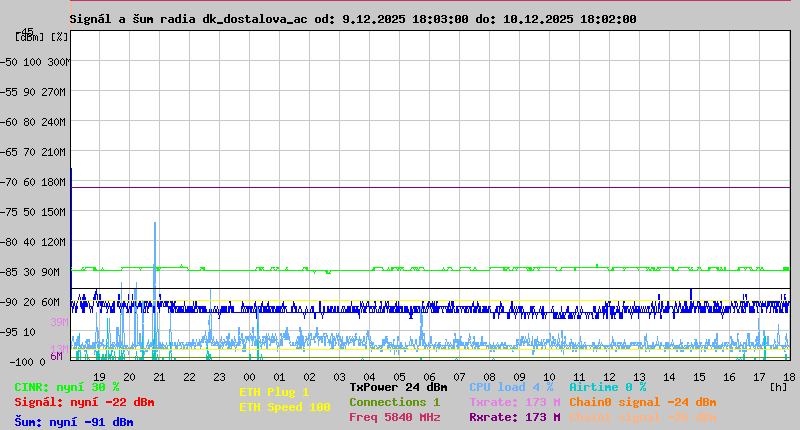Click the 'Txrate: 173 M' legend label
This screenshot has width=800, height=430.
tap(515, 402)
